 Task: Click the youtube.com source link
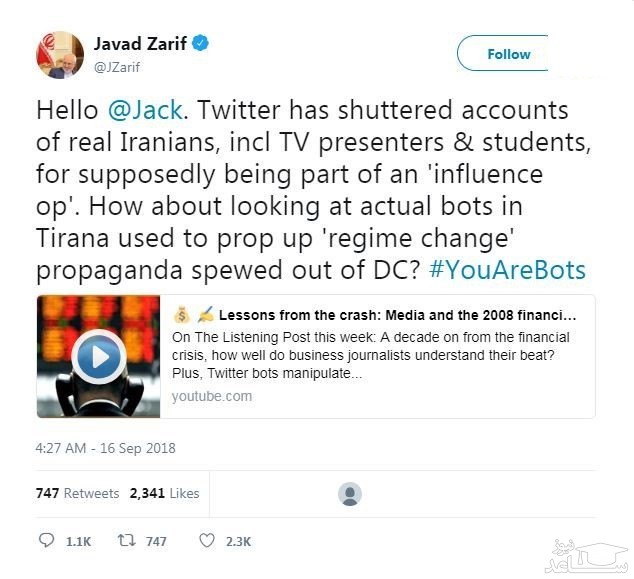point(211,396)
